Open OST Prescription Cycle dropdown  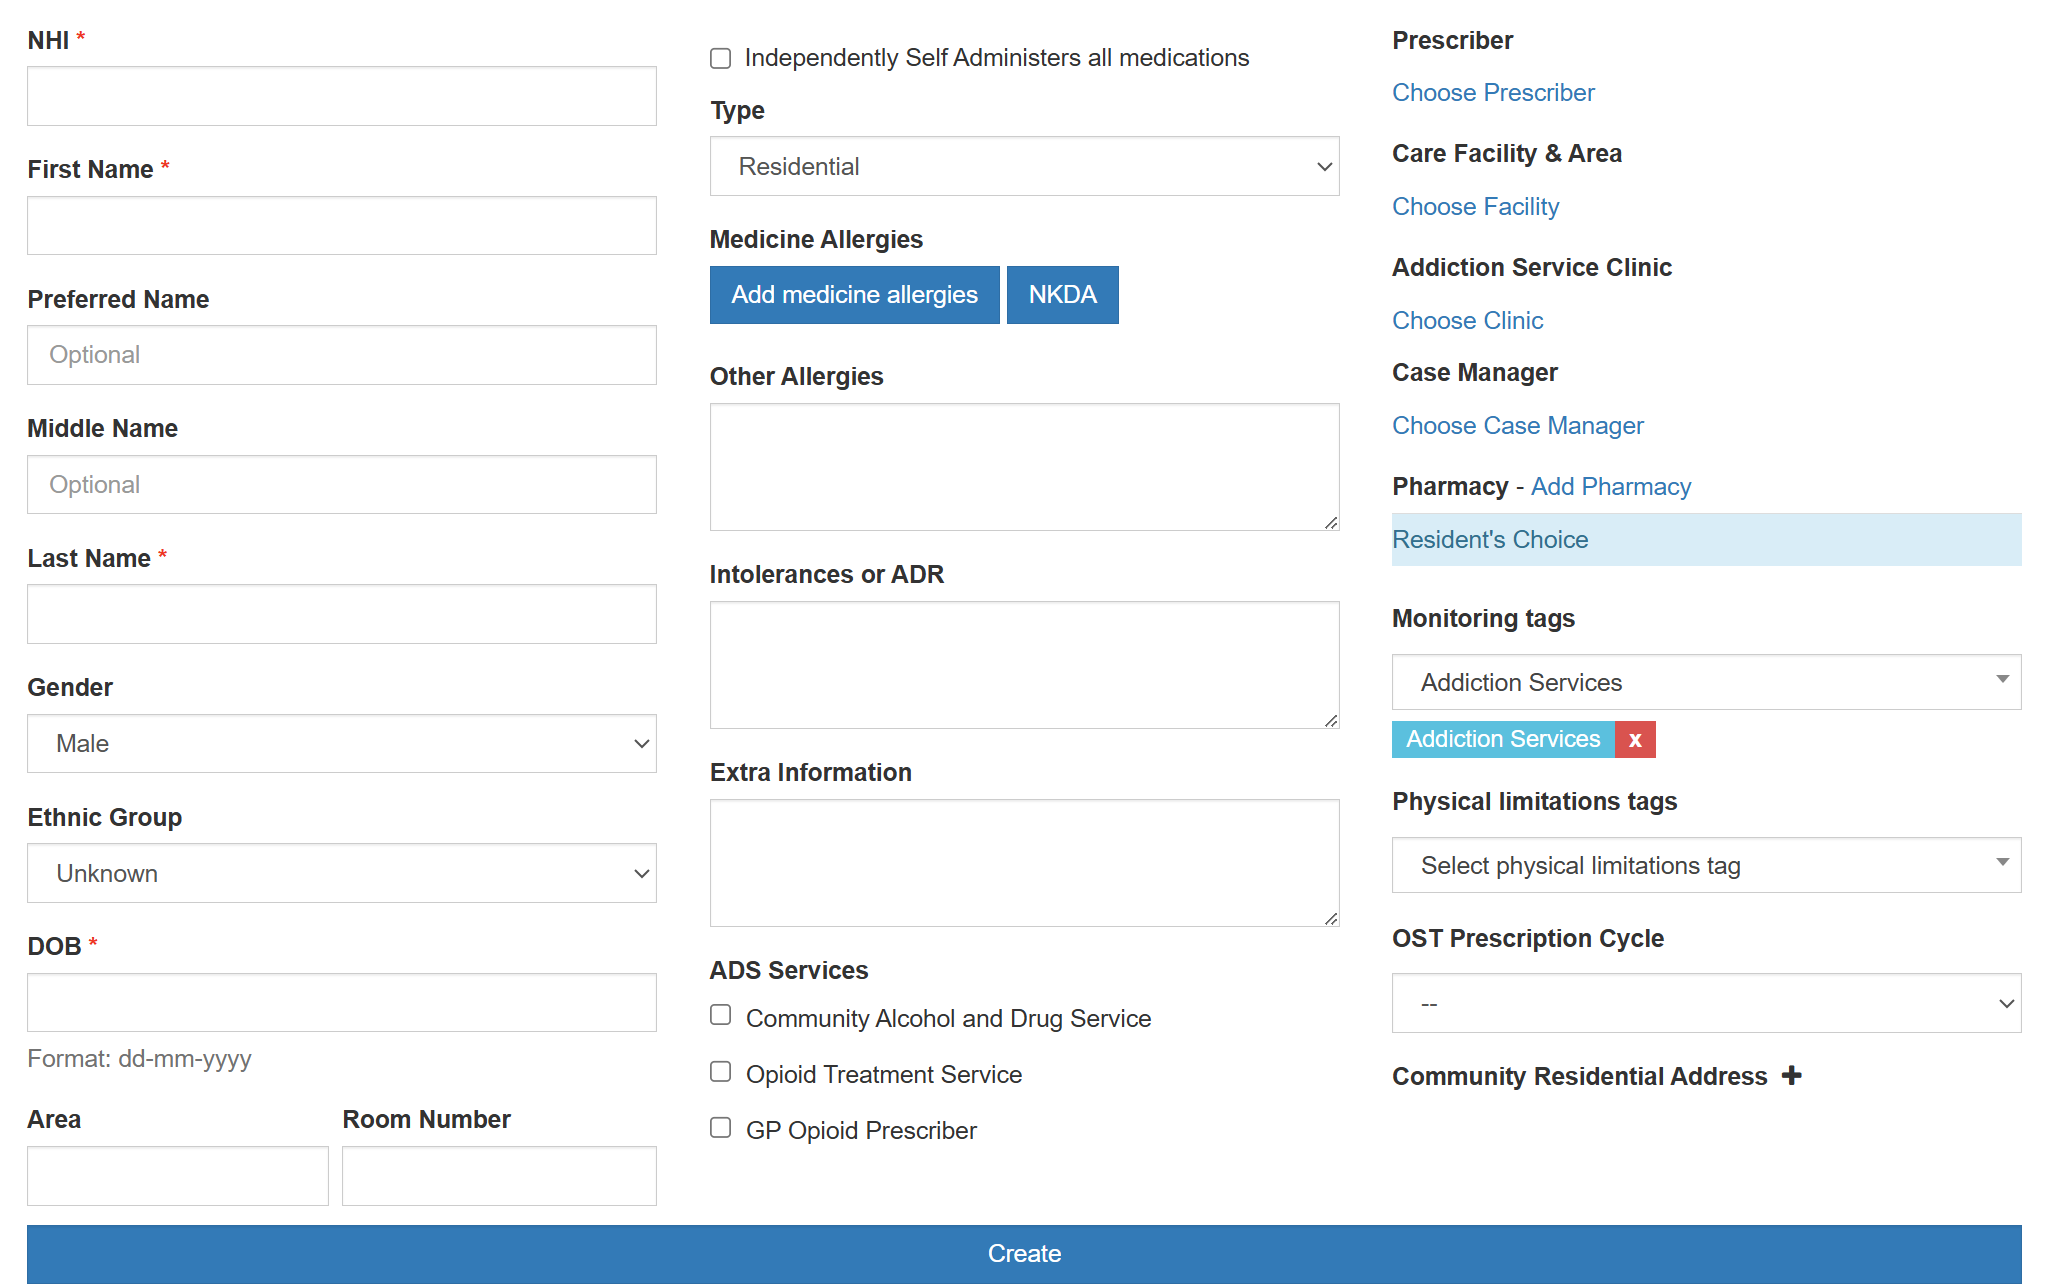1705,1004
